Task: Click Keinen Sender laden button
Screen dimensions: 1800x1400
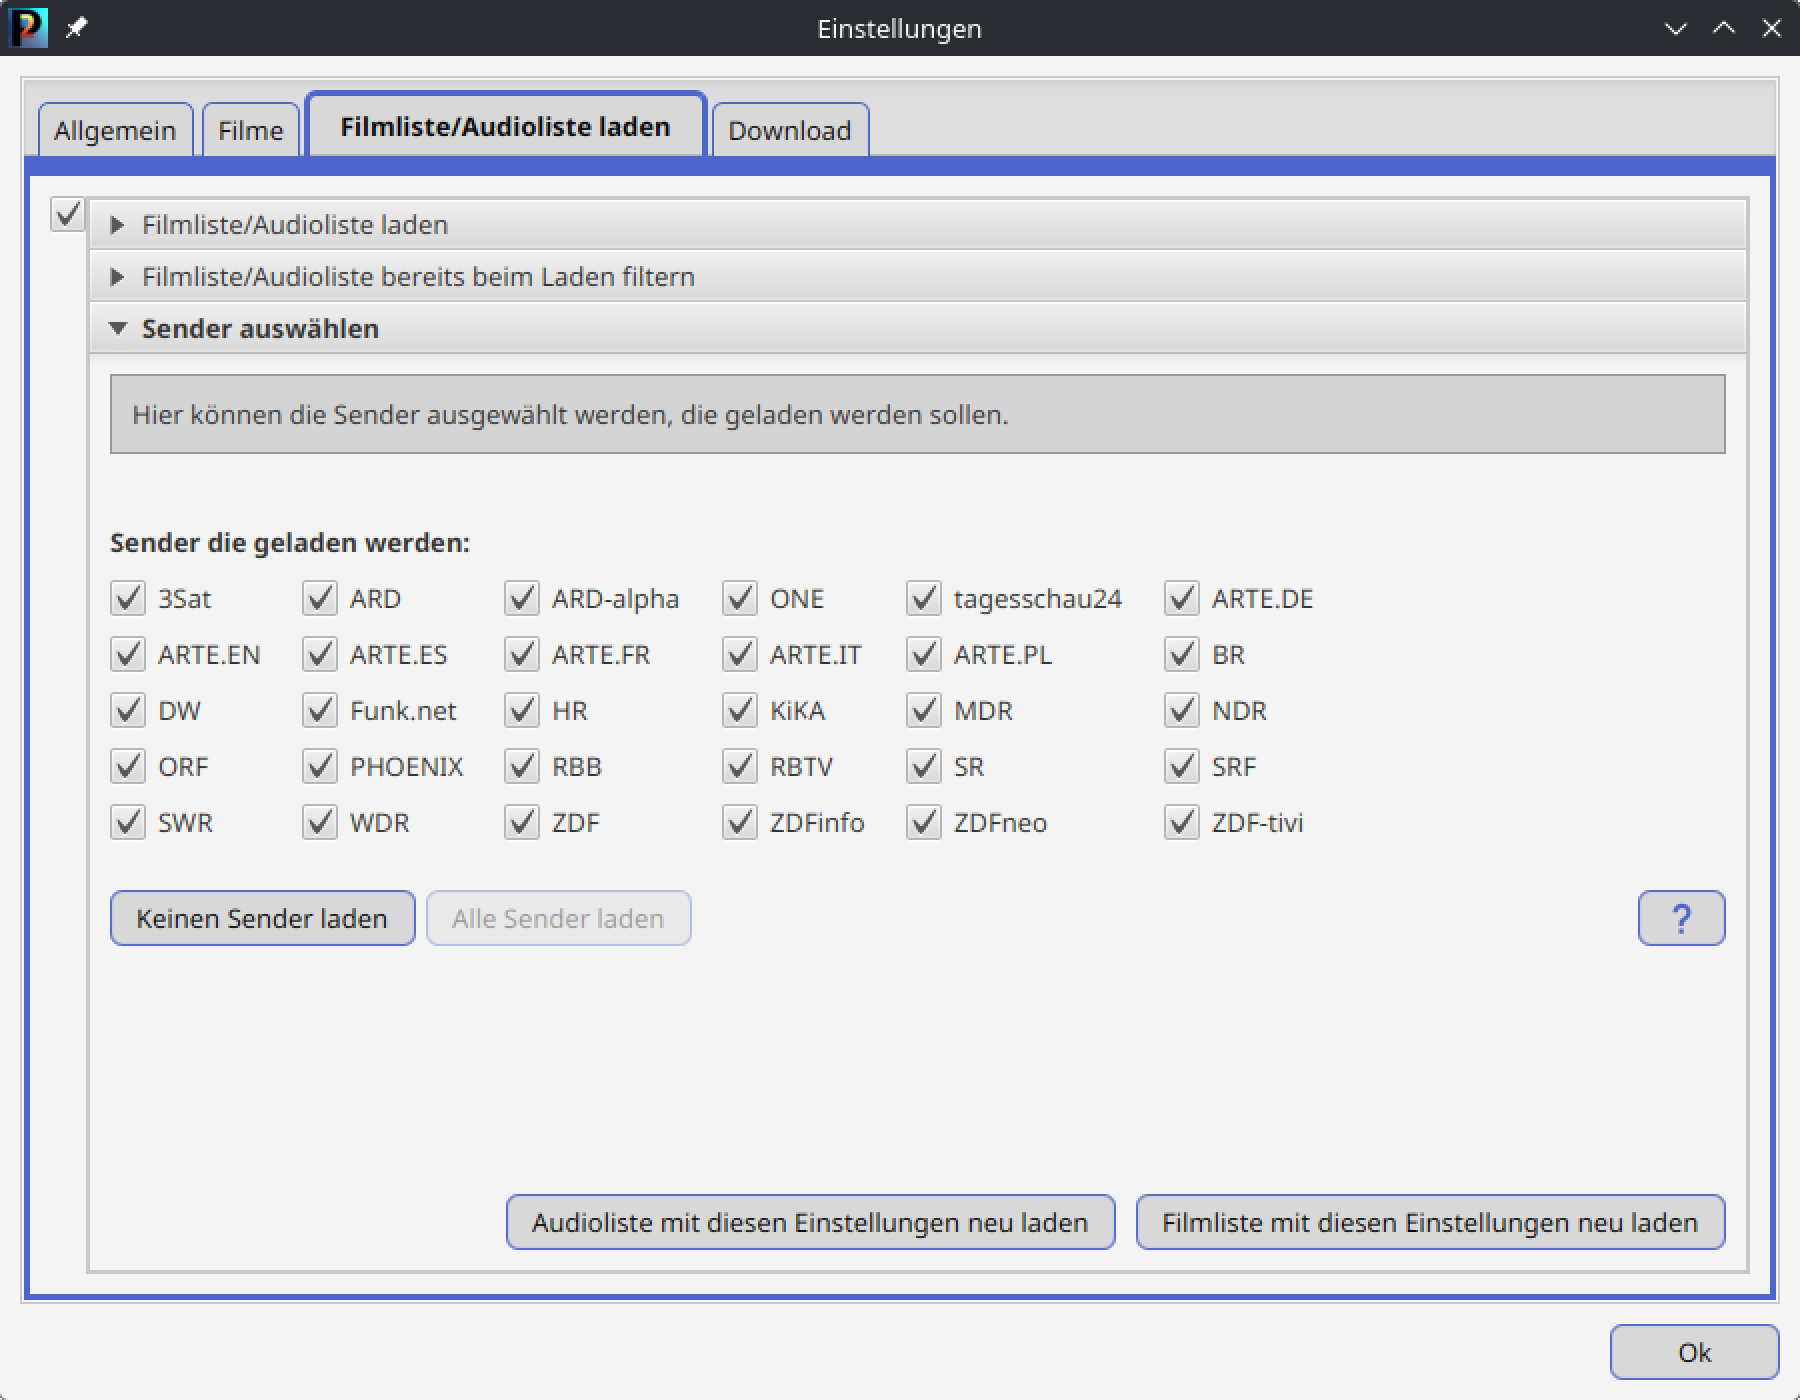Action: tap(262, 918)
